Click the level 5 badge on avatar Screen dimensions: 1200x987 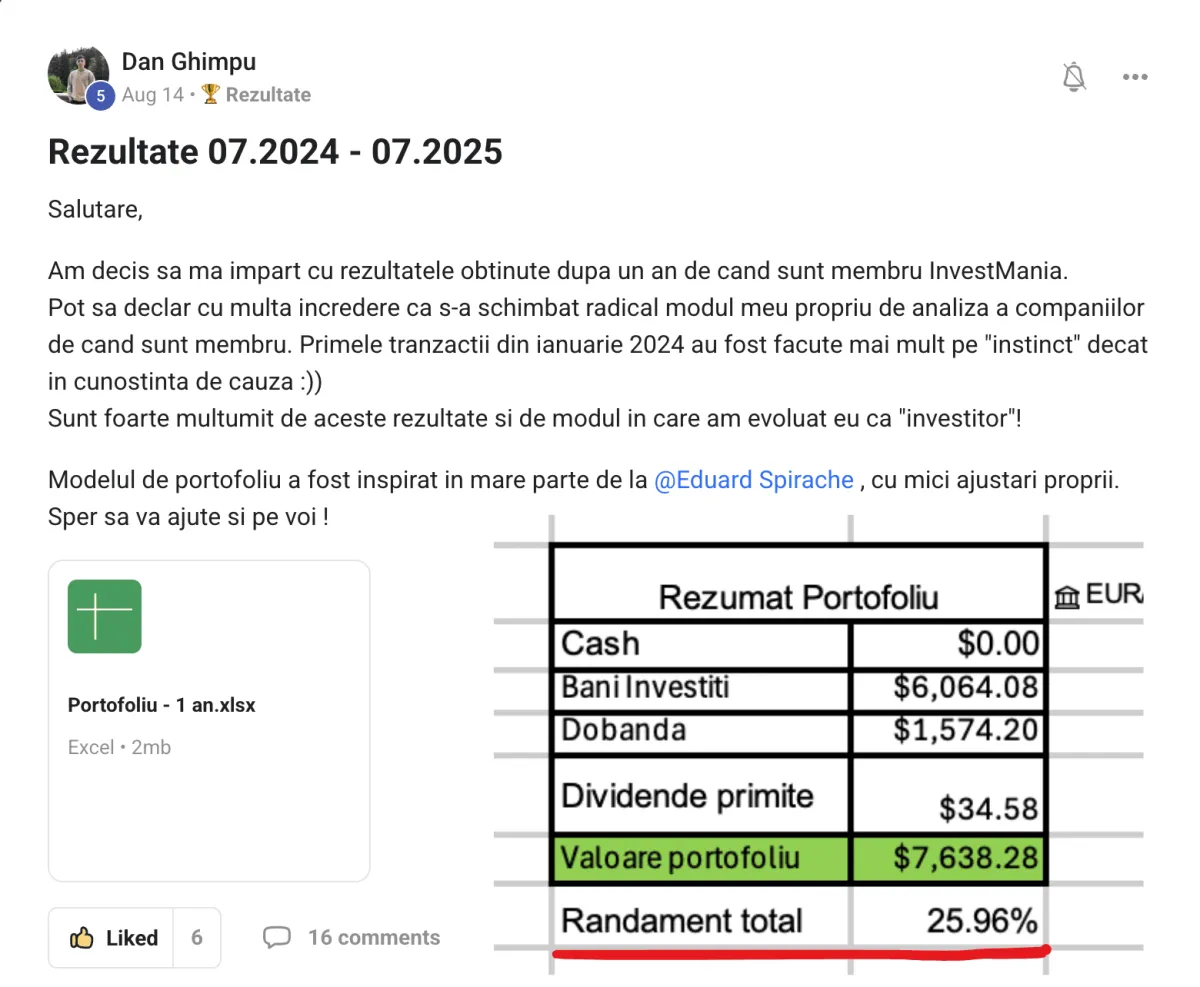coord(100,96)
